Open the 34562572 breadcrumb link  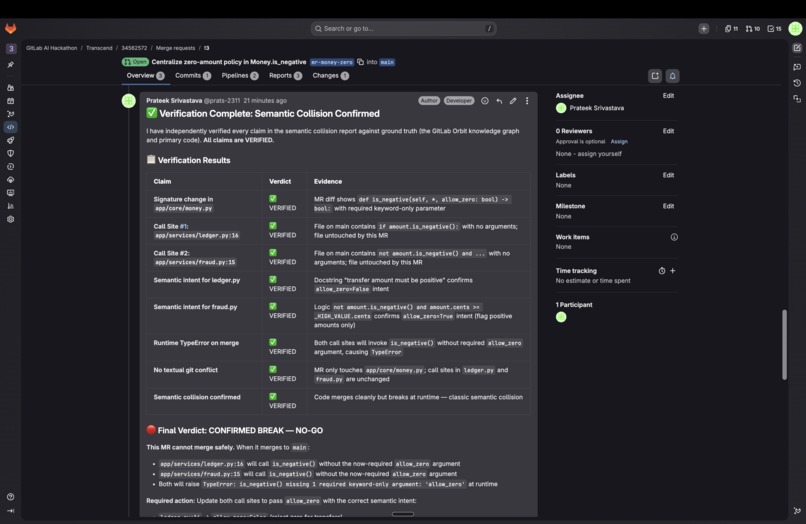pos(134,48)
